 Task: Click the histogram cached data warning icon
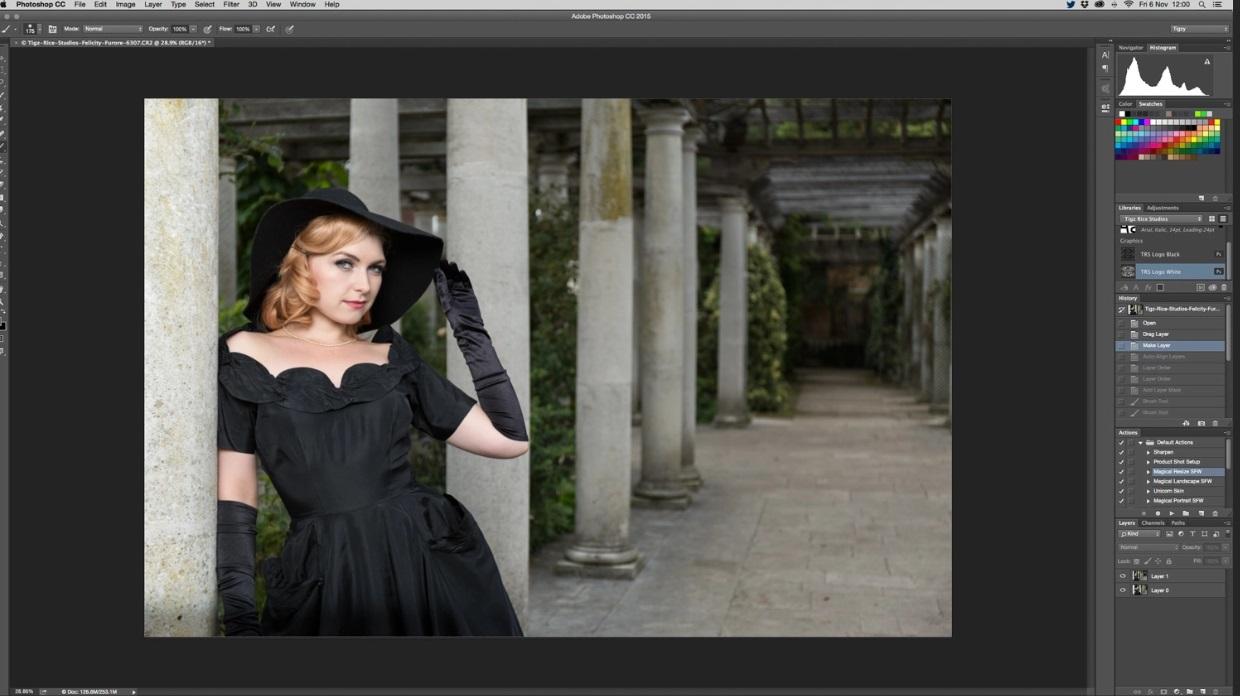pyautogui.click(x=1207, y=61)
